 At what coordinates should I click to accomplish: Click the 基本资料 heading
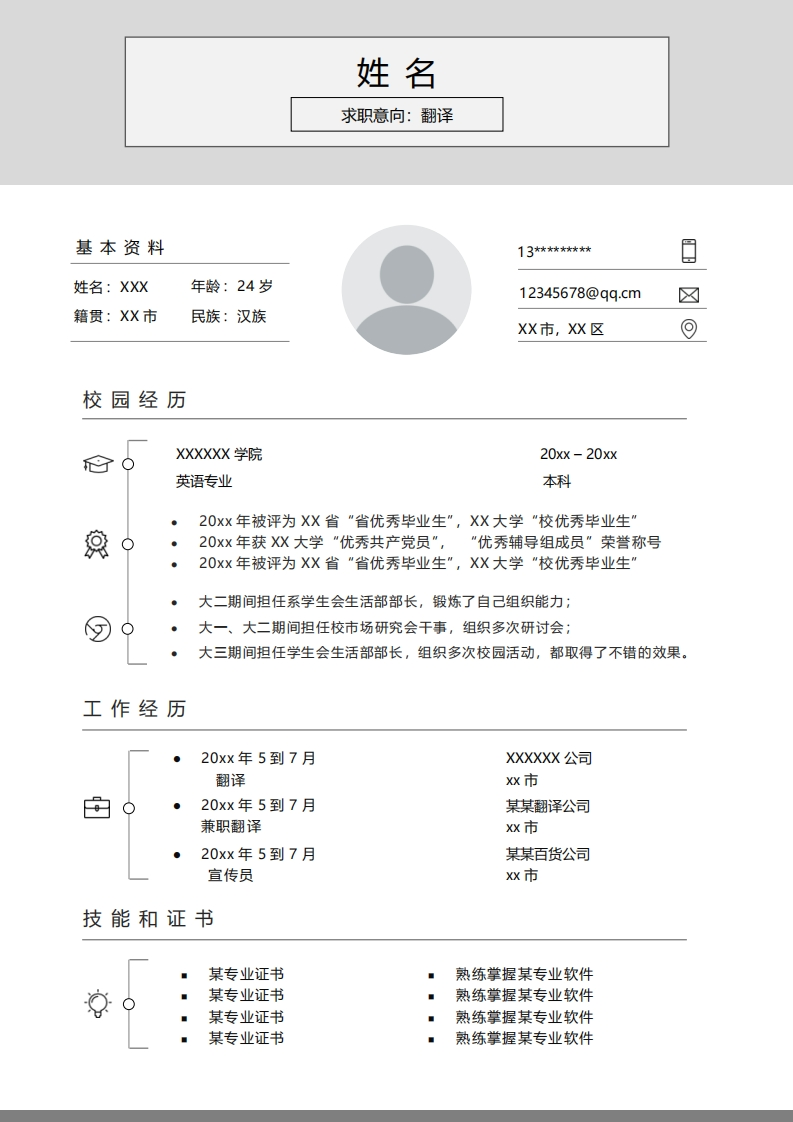121,248
